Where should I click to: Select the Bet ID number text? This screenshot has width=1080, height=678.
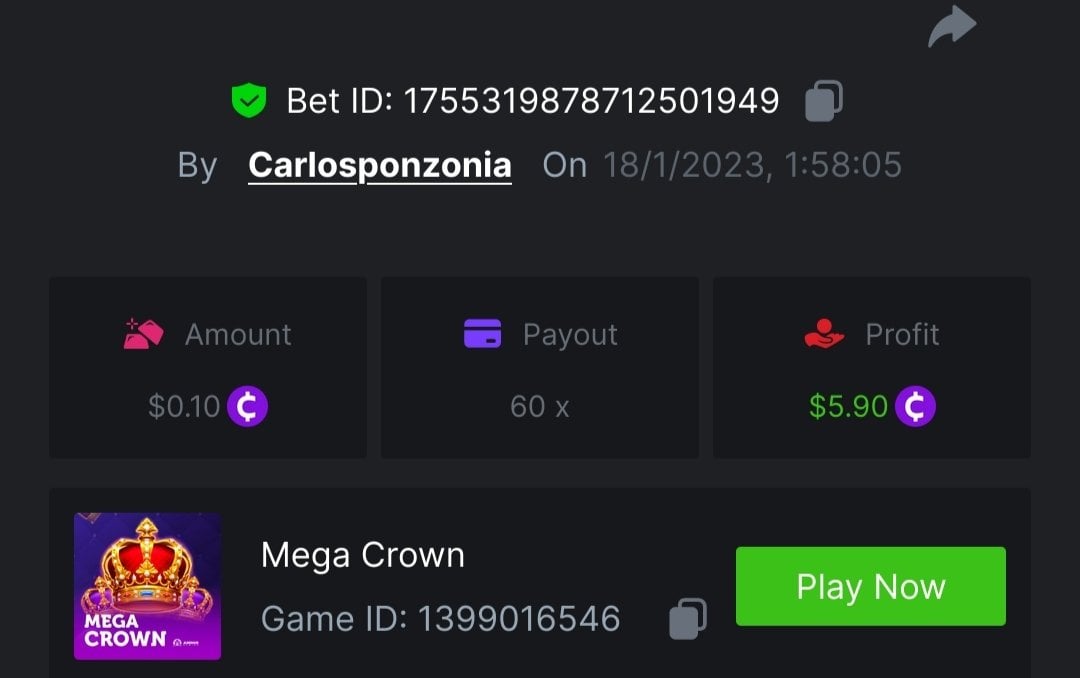pos(590,101)
